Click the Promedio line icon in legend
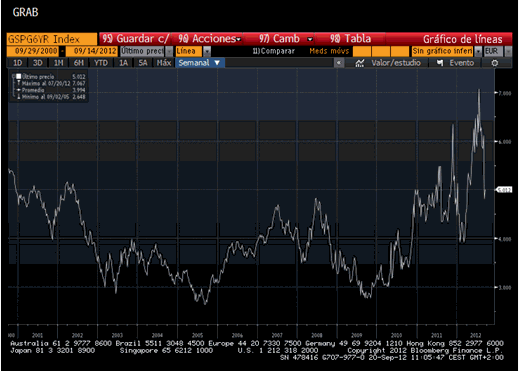Viewport: 519px width, 371px height. (x=19, y=90)
